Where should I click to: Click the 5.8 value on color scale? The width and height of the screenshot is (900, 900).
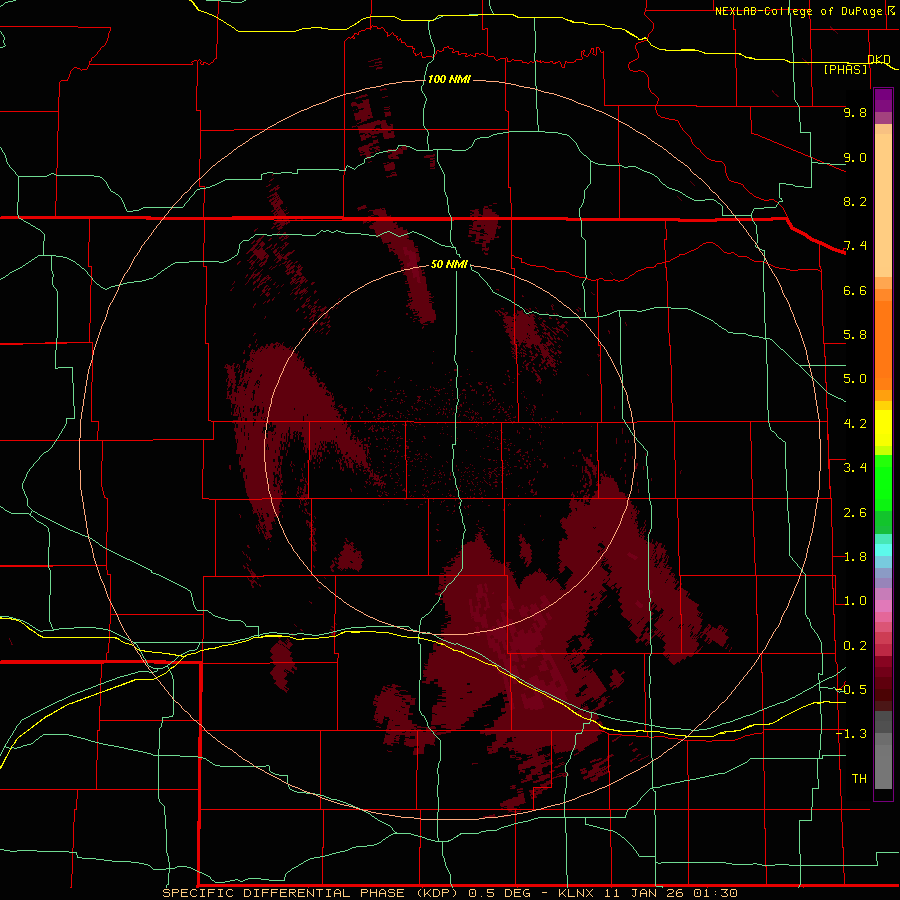(x=855, y=335)
